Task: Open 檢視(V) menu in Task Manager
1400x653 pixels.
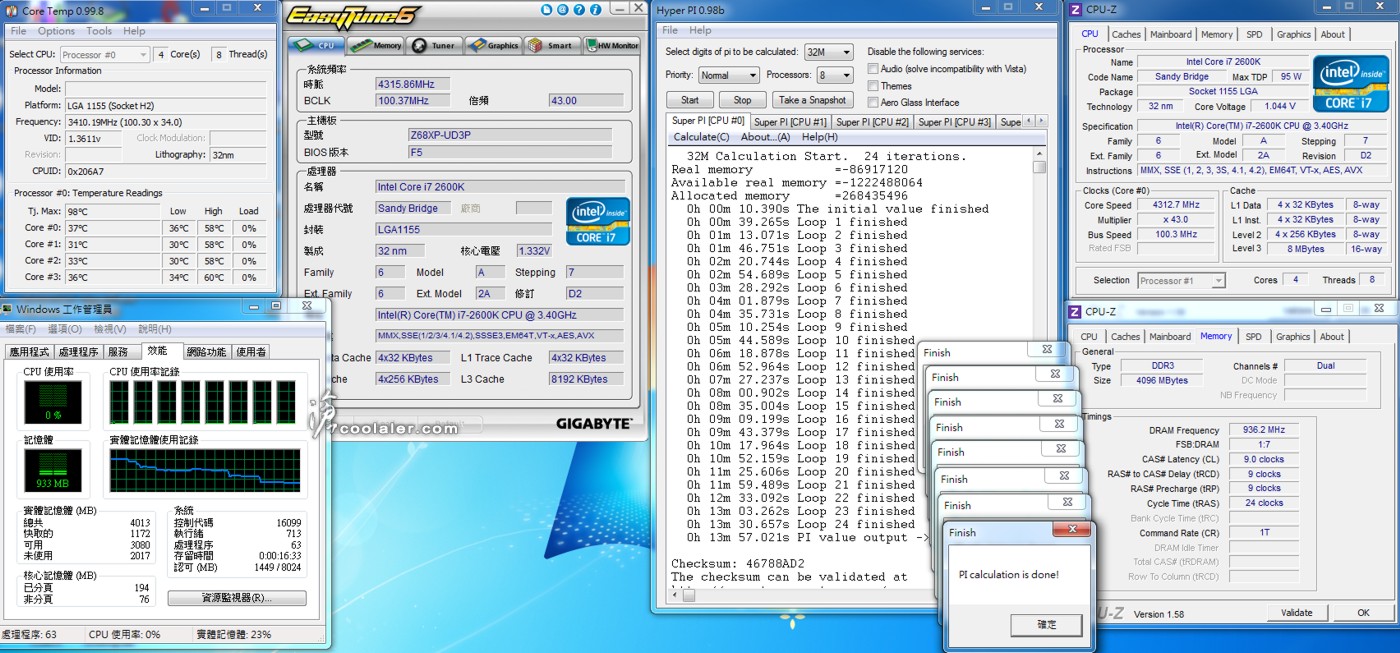Action: point(110,329)
